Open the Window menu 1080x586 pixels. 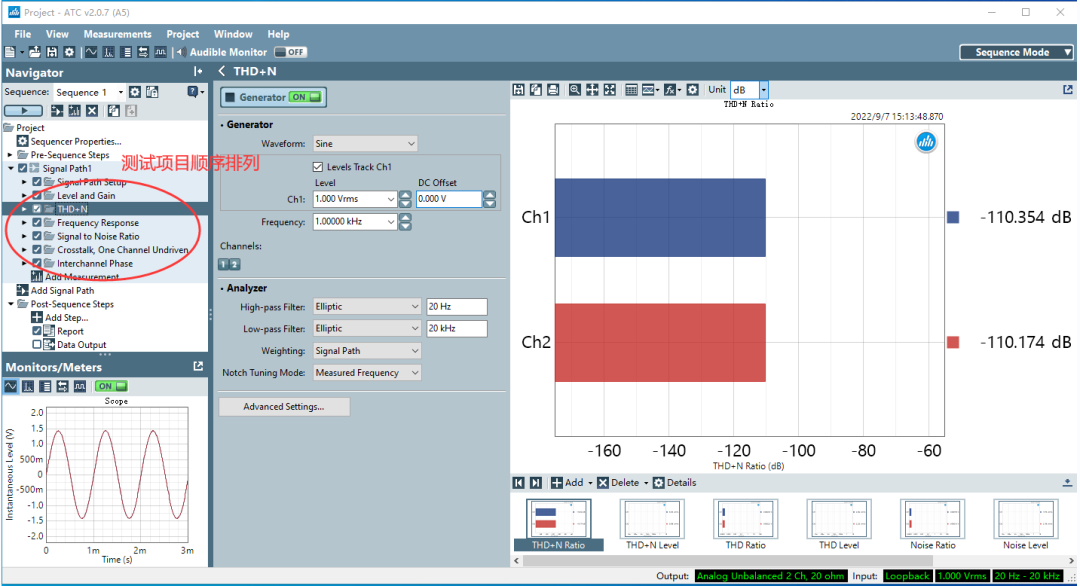tap(233, 34)
